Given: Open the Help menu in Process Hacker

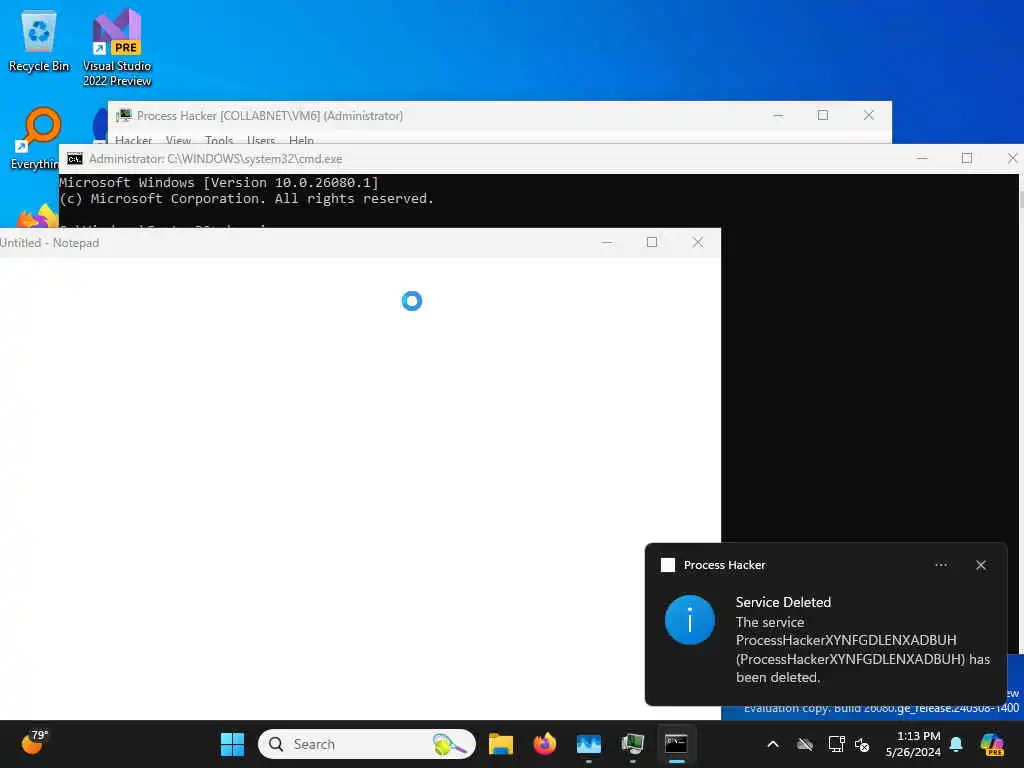Looking at the screenshot, I should [x=301, y=139].
